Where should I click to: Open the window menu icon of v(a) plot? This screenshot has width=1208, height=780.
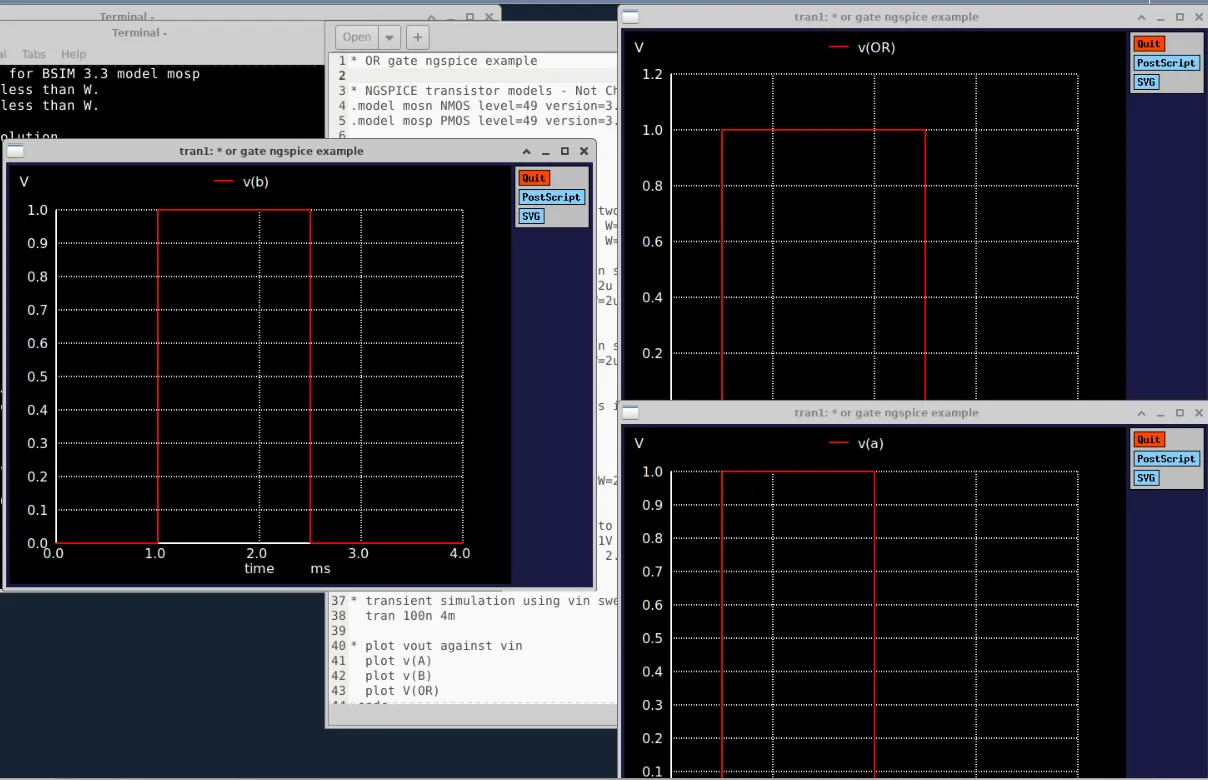[x=630, y=413]
